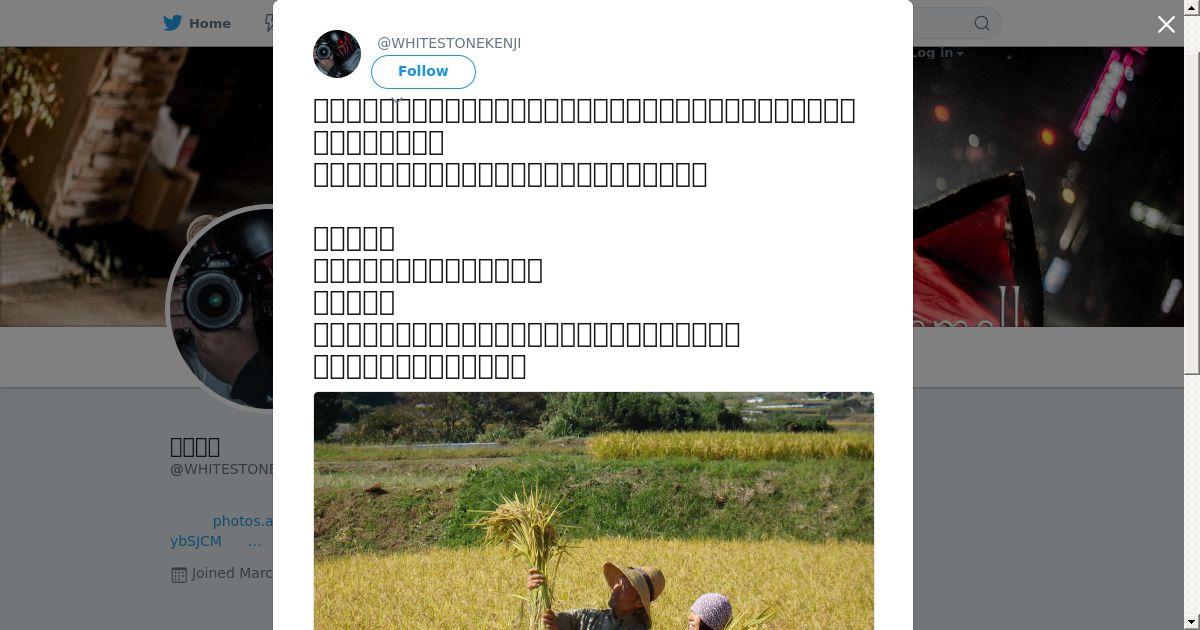Expand the Log in dropdown
Image resolution: width=1200 pixels, height=630 pixels.
[x=937, y=53]
